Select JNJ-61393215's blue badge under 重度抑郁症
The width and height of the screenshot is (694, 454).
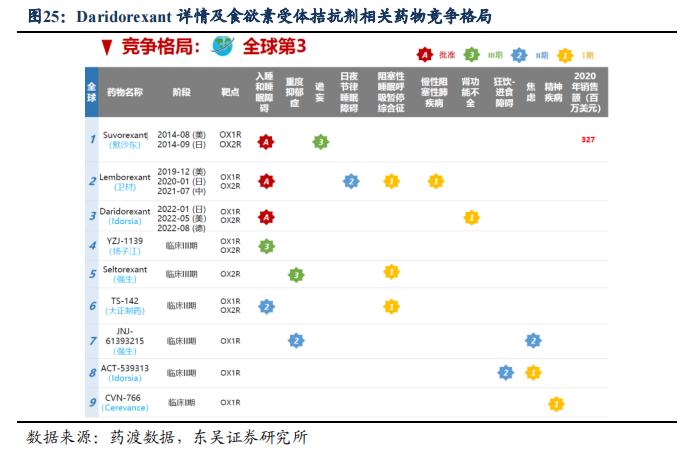[296, 341]
